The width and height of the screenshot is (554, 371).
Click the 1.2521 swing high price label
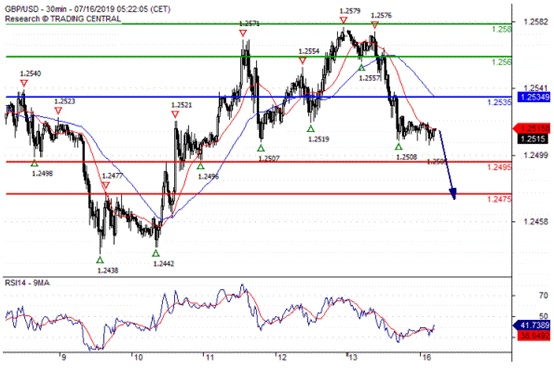pyautogui.click(x=182, y=105)
